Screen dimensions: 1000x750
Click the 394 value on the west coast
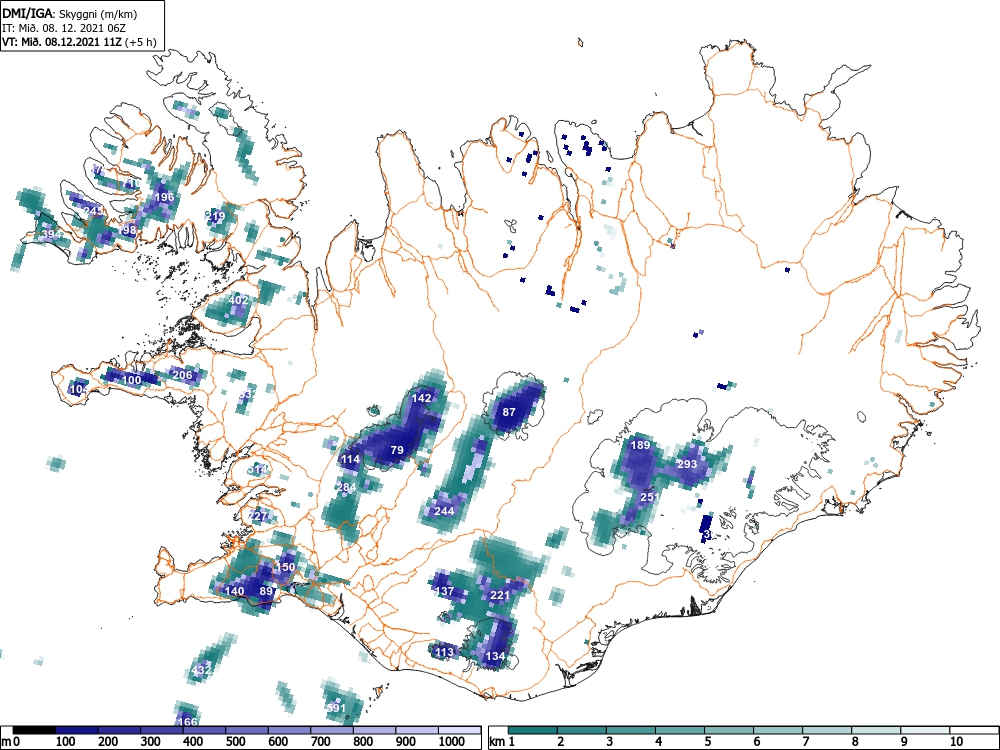tap(51, 234)
